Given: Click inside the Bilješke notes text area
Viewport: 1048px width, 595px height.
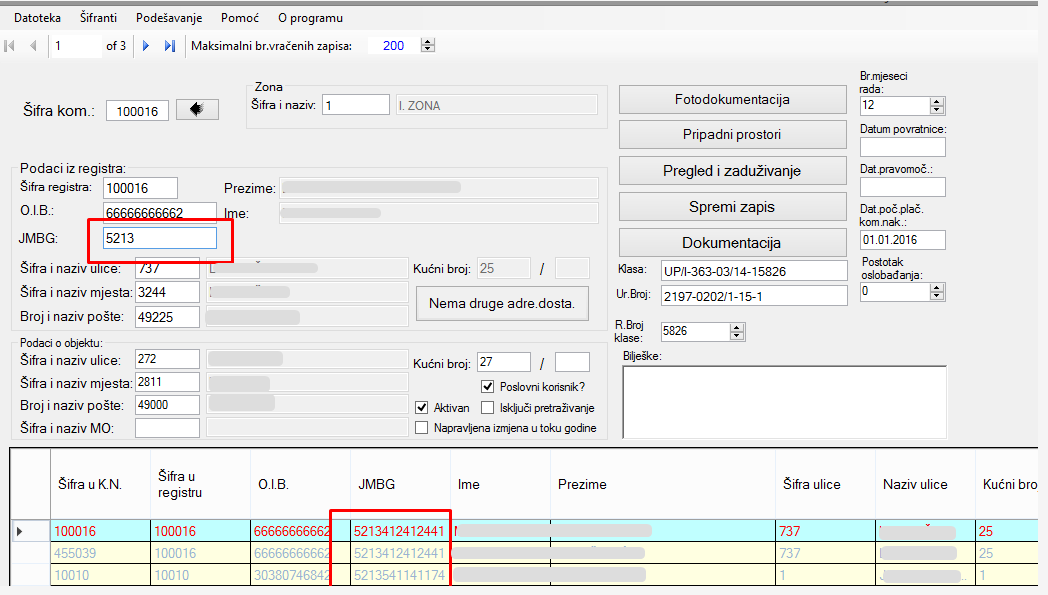Looking at the screenshot, I should 783,402.
